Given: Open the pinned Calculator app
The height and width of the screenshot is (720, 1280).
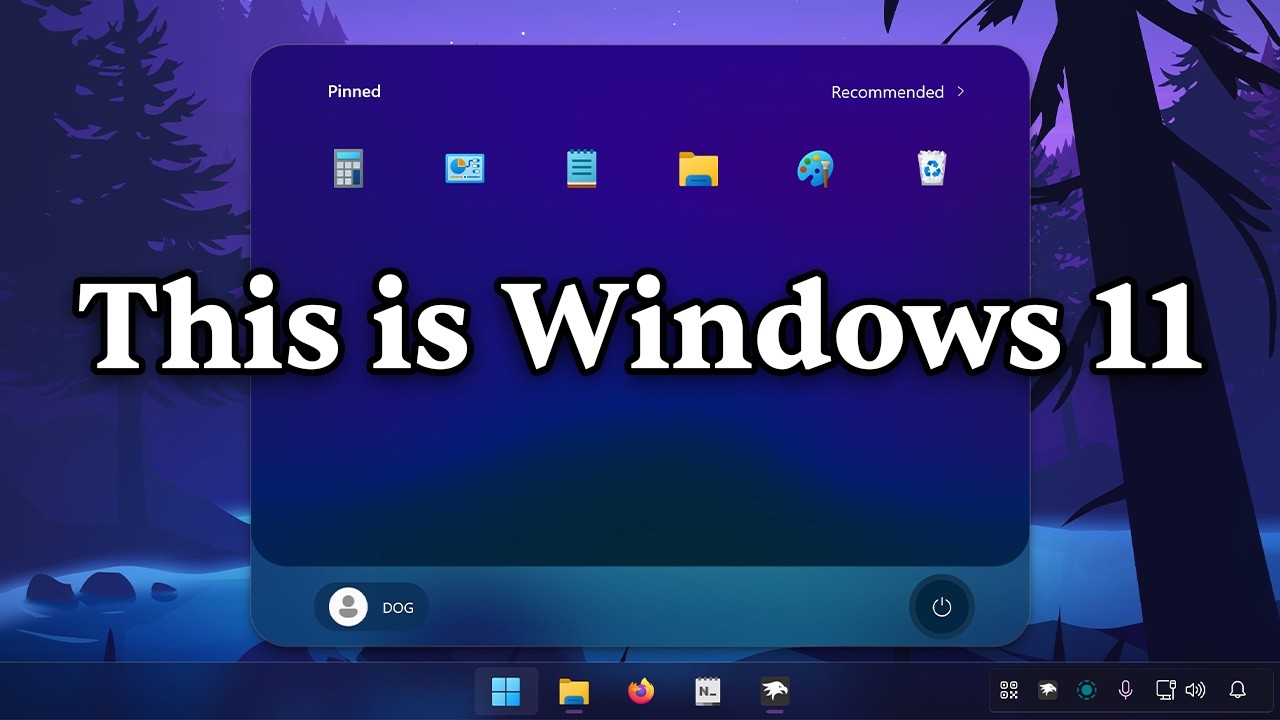Looking at the screenshot, I should (x=348, y=168).
